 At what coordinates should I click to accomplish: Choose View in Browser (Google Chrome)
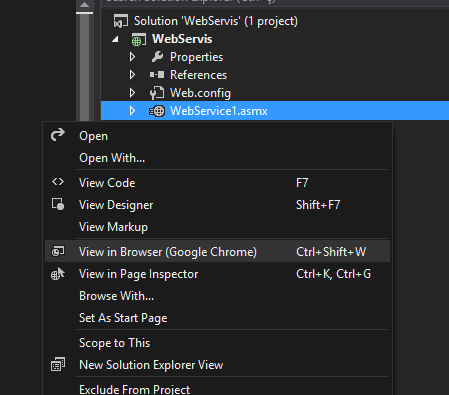pyautogui.click(x=217, y=252)
